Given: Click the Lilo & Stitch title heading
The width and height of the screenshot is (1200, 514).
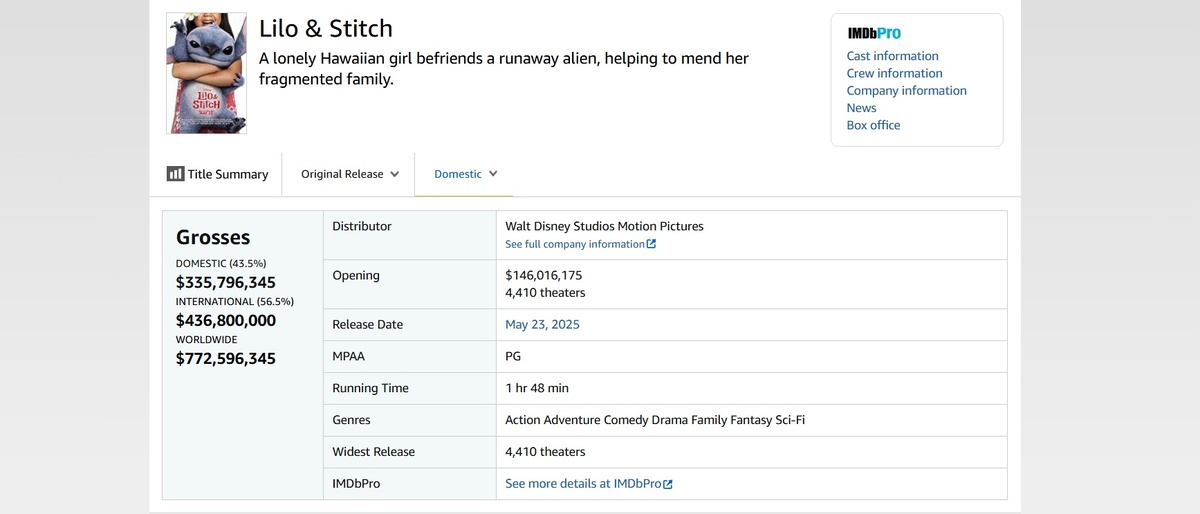Looking at the screenshot, I should pyautogui.click(x=326, y=28).
